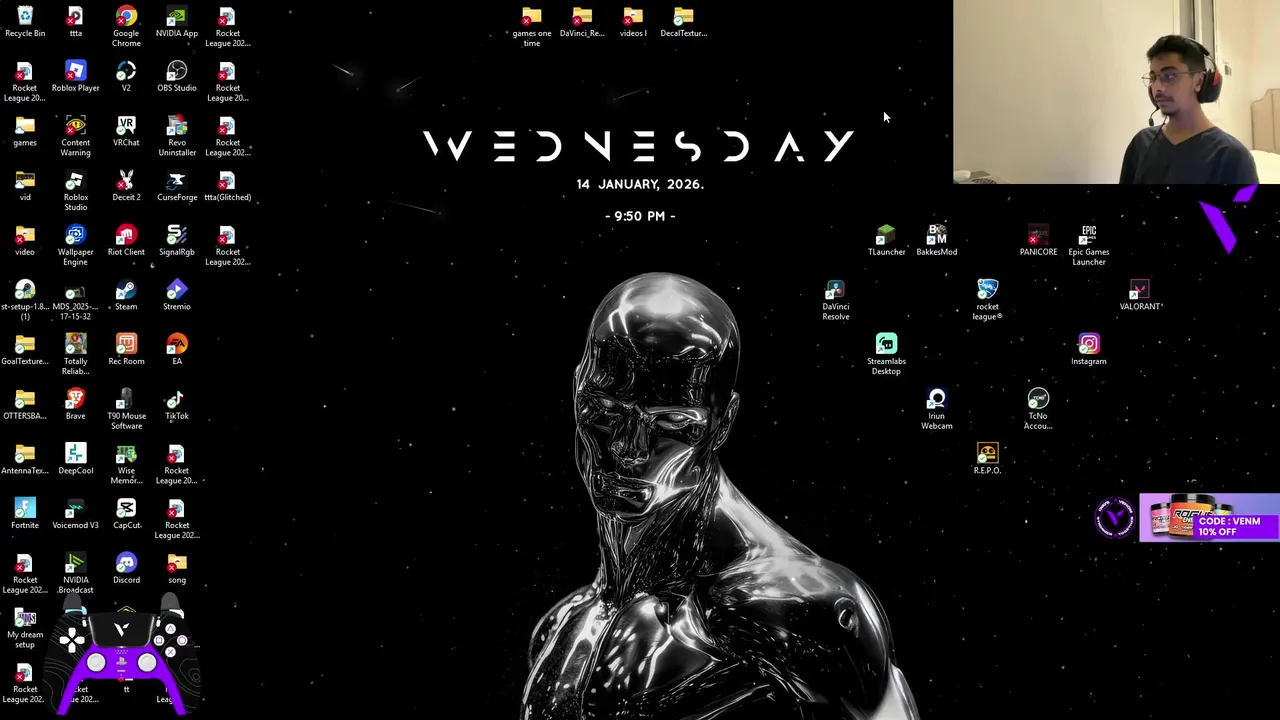Launch SignalRgb shortcut

coord(177,241)
